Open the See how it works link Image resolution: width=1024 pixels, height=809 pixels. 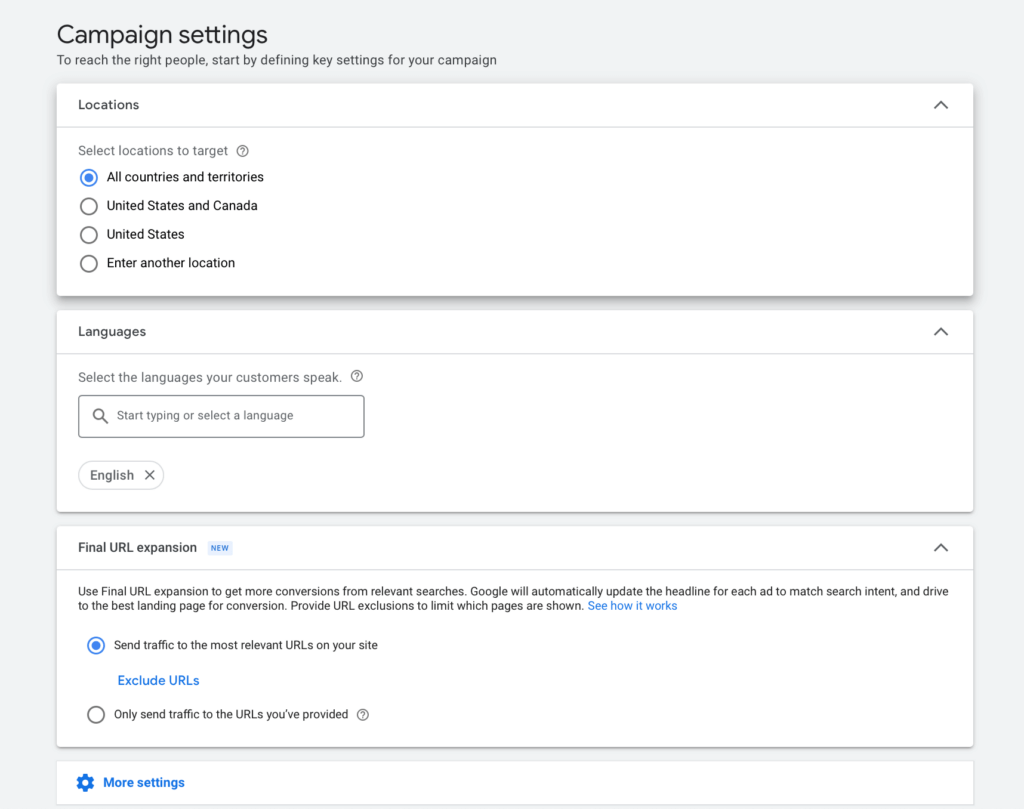(632, 606)
